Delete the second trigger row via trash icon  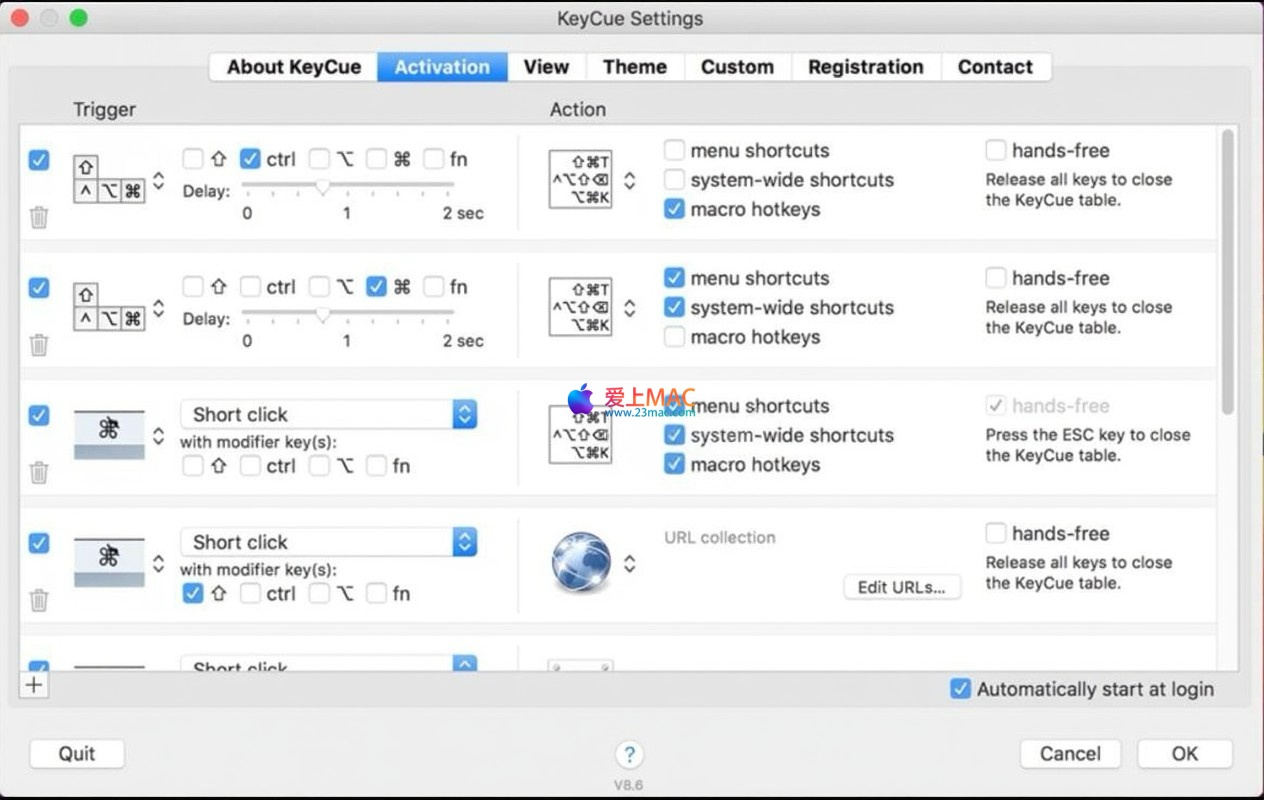tap(39, 345)
